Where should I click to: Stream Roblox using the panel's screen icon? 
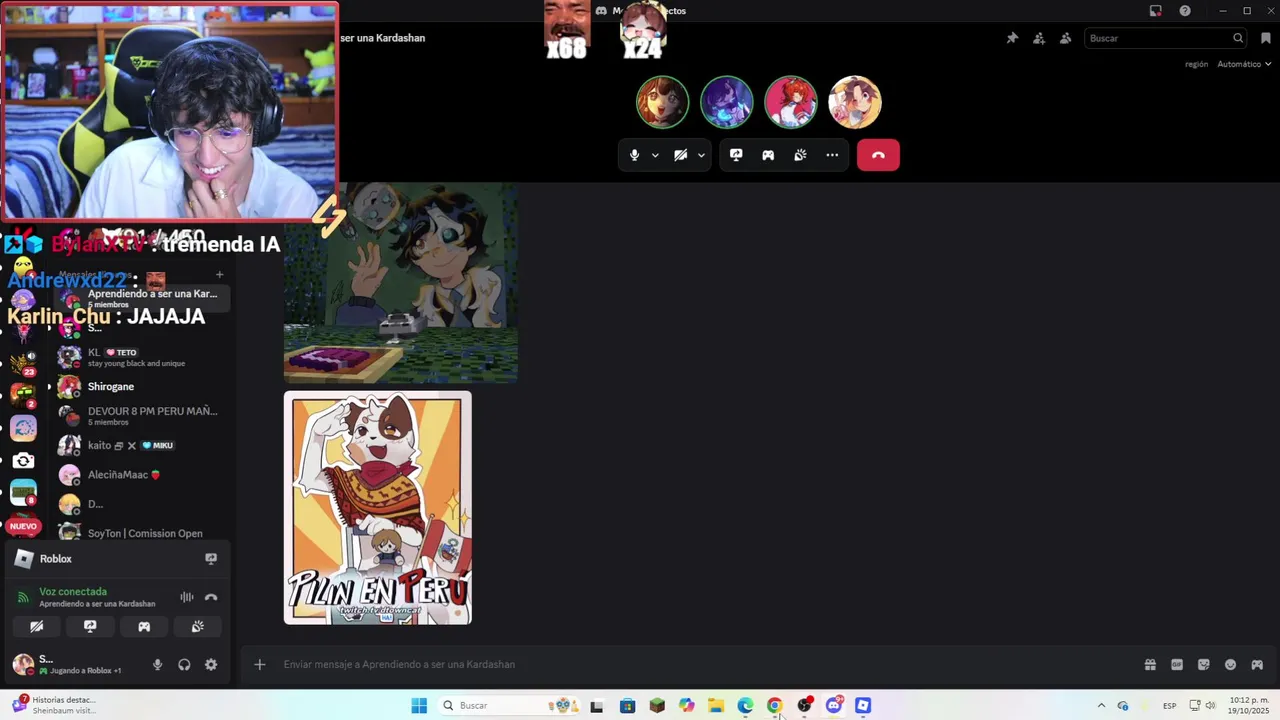211,559
